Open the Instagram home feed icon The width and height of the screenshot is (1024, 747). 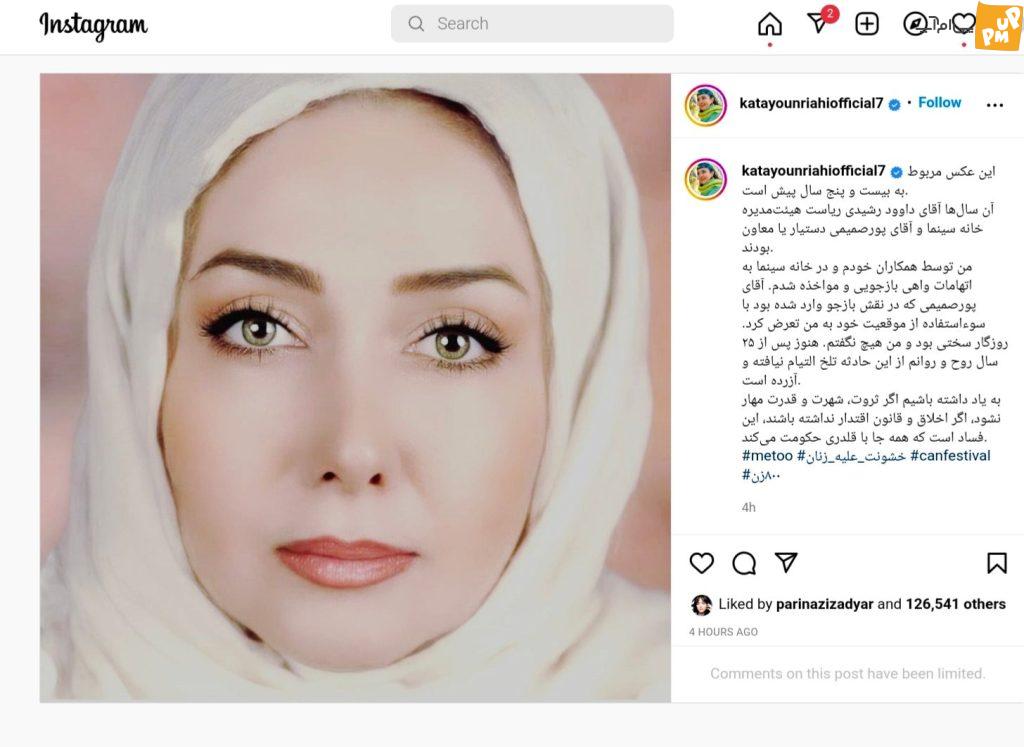pyautogui.click(x=770, y=24)
